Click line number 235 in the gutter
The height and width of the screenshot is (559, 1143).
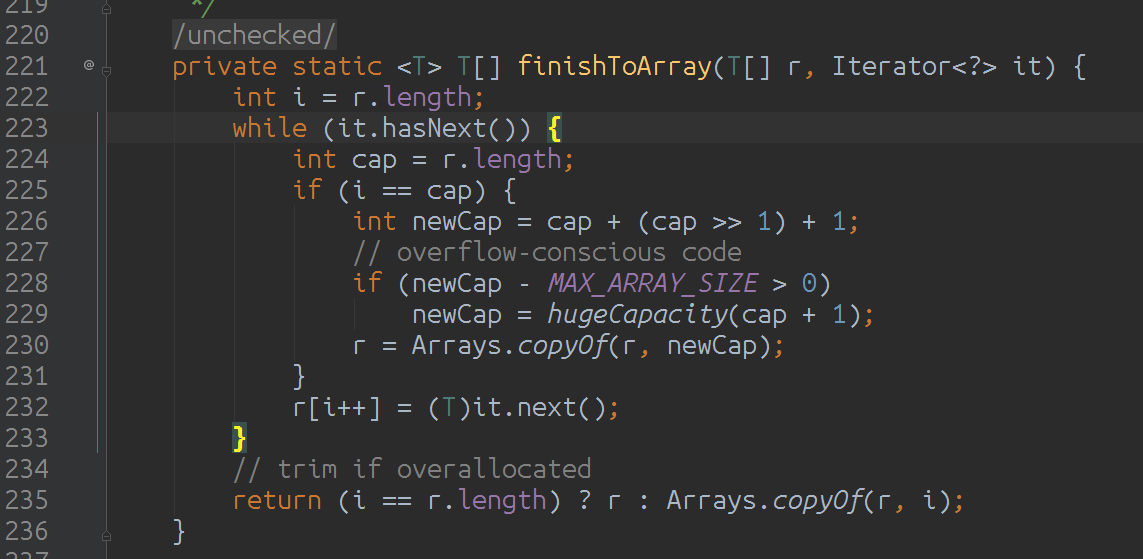(27, 500)
